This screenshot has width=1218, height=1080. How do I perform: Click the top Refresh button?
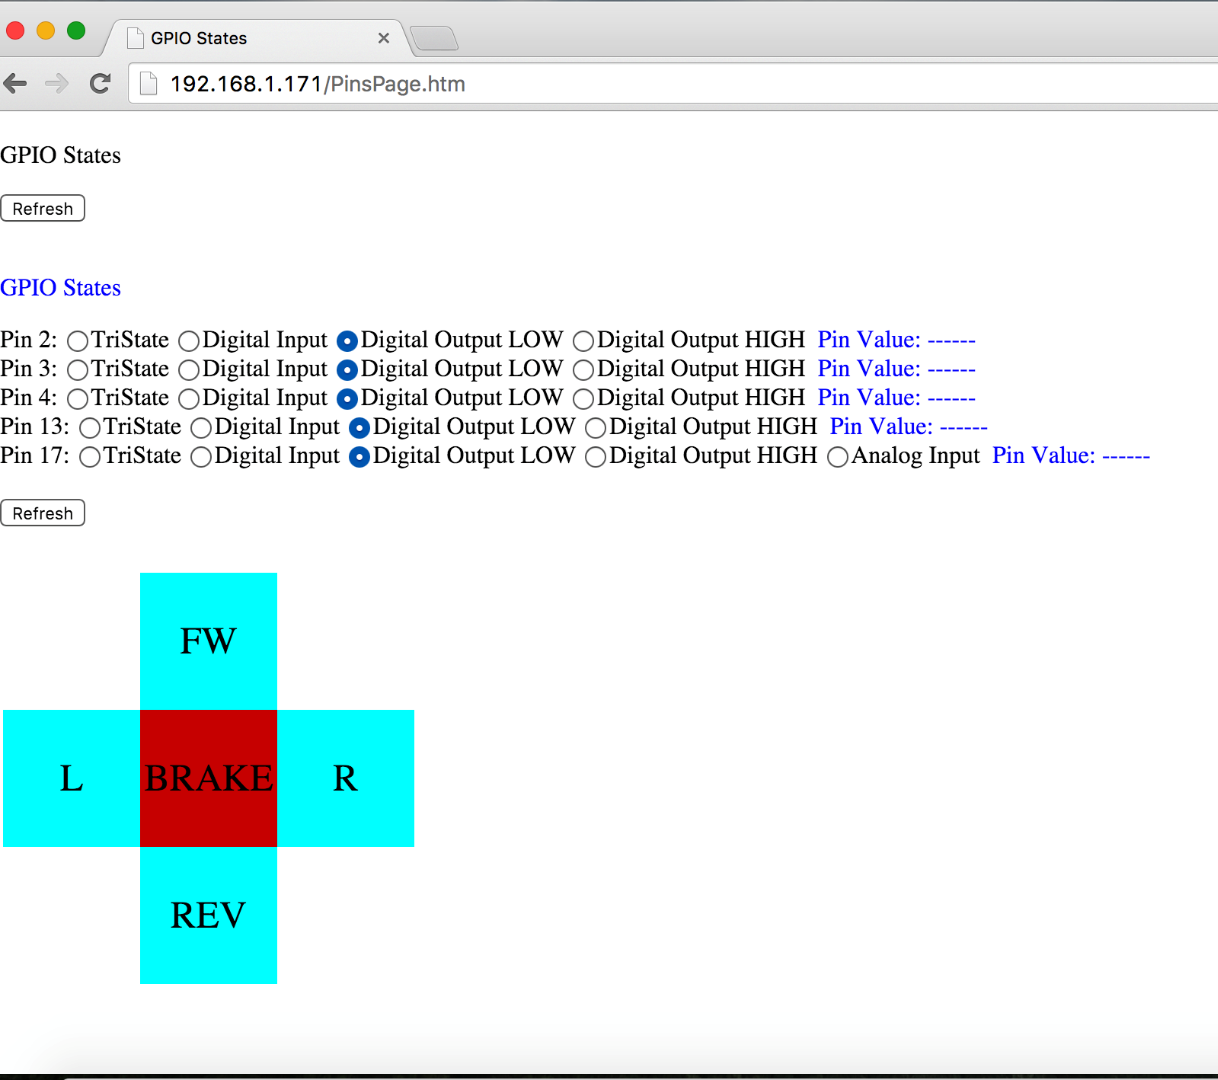(x=42, y=208)
